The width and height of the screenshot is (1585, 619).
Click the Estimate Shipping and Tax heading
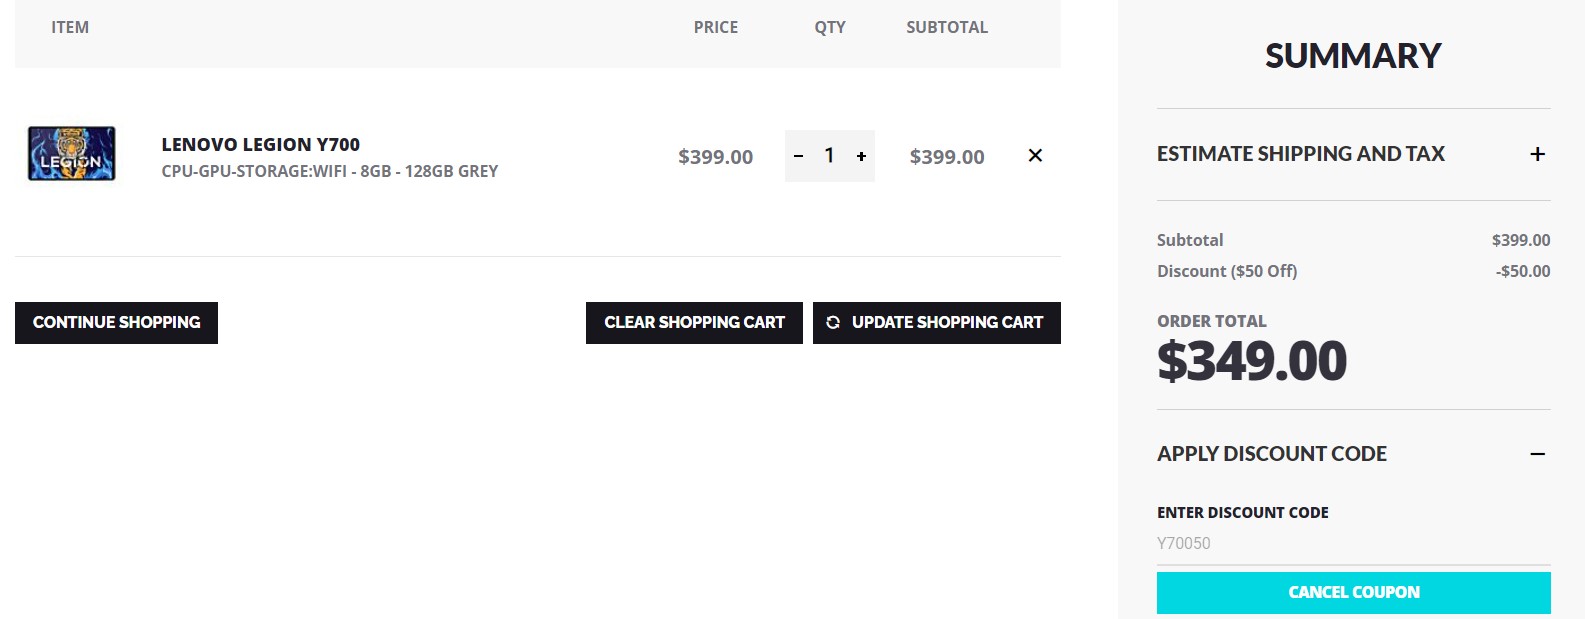point(1300,154)
